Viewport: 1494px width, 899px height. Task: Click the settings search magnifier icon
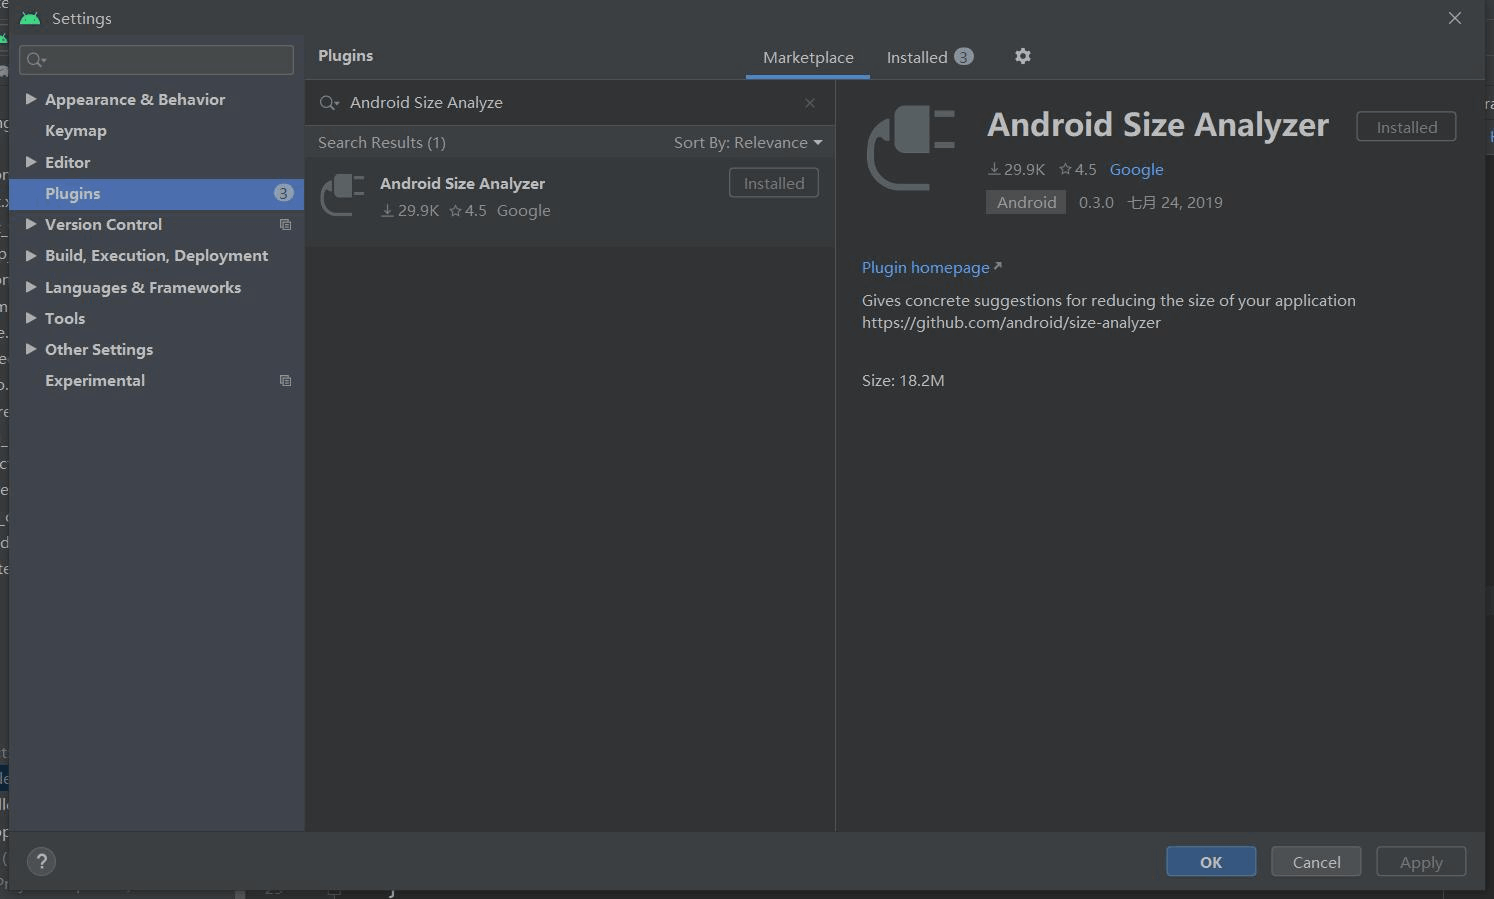tap(36, 60)
